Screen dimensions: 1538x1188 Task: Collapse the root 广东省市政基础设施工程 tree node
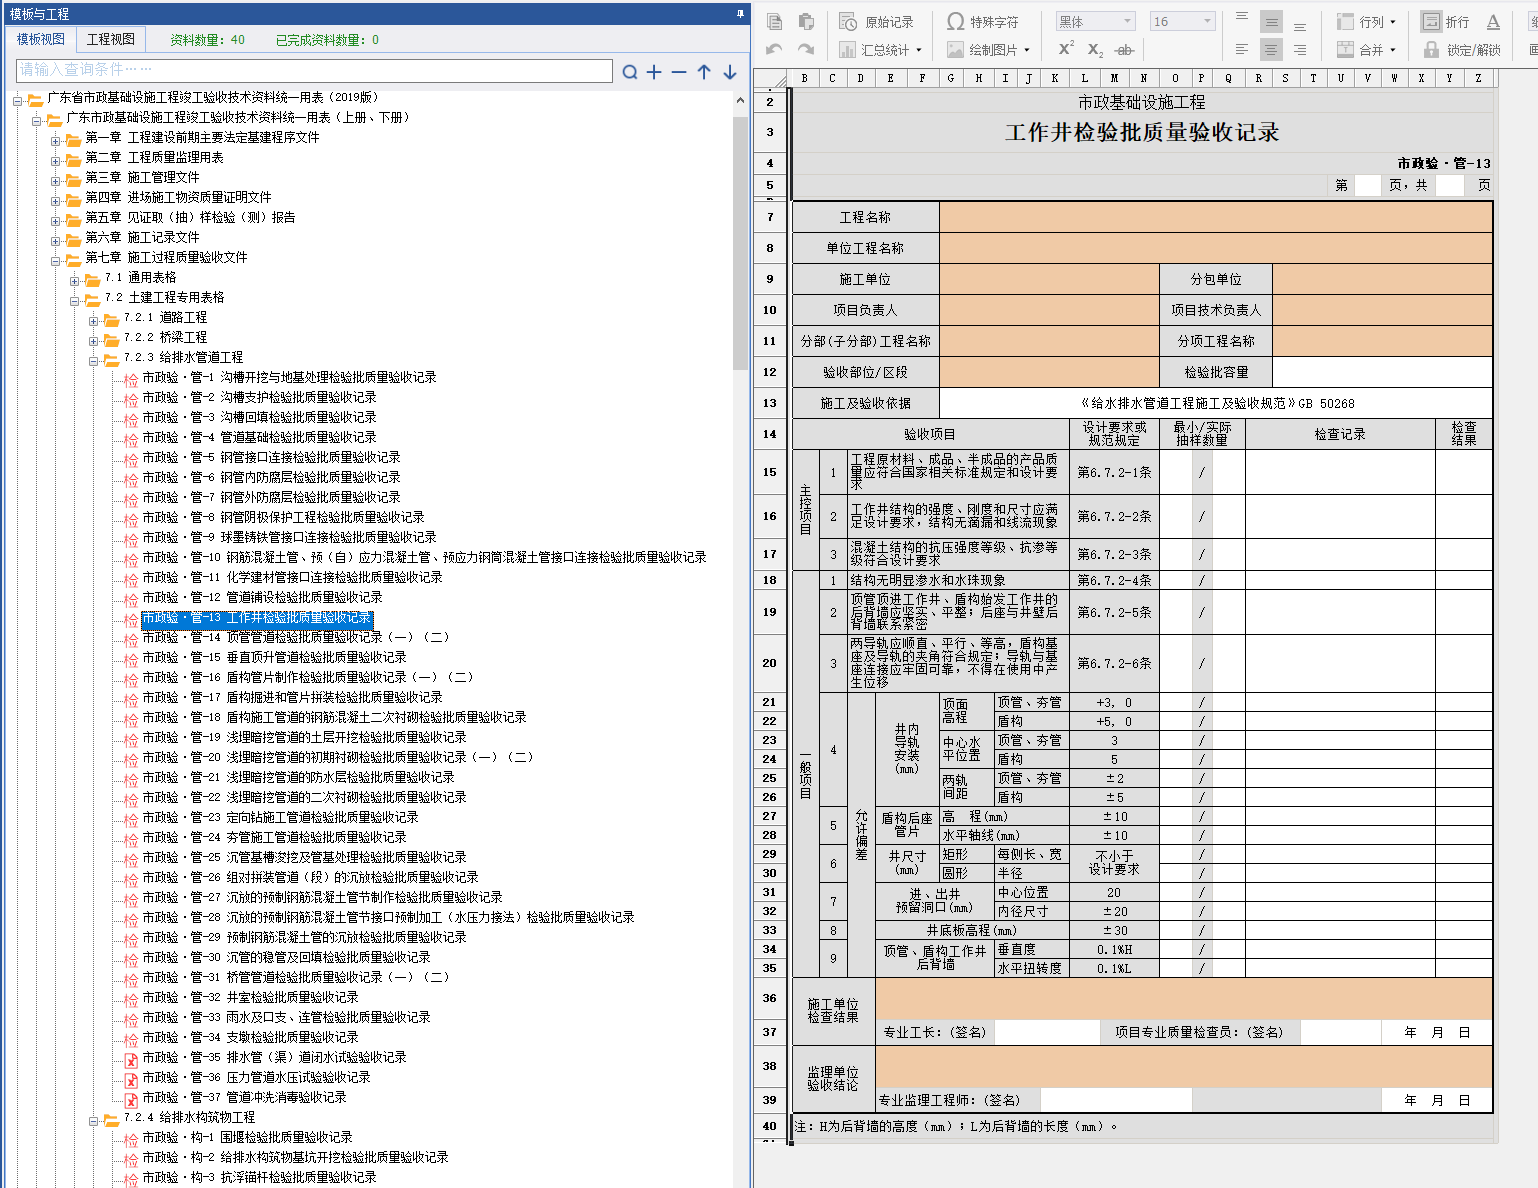18,100
